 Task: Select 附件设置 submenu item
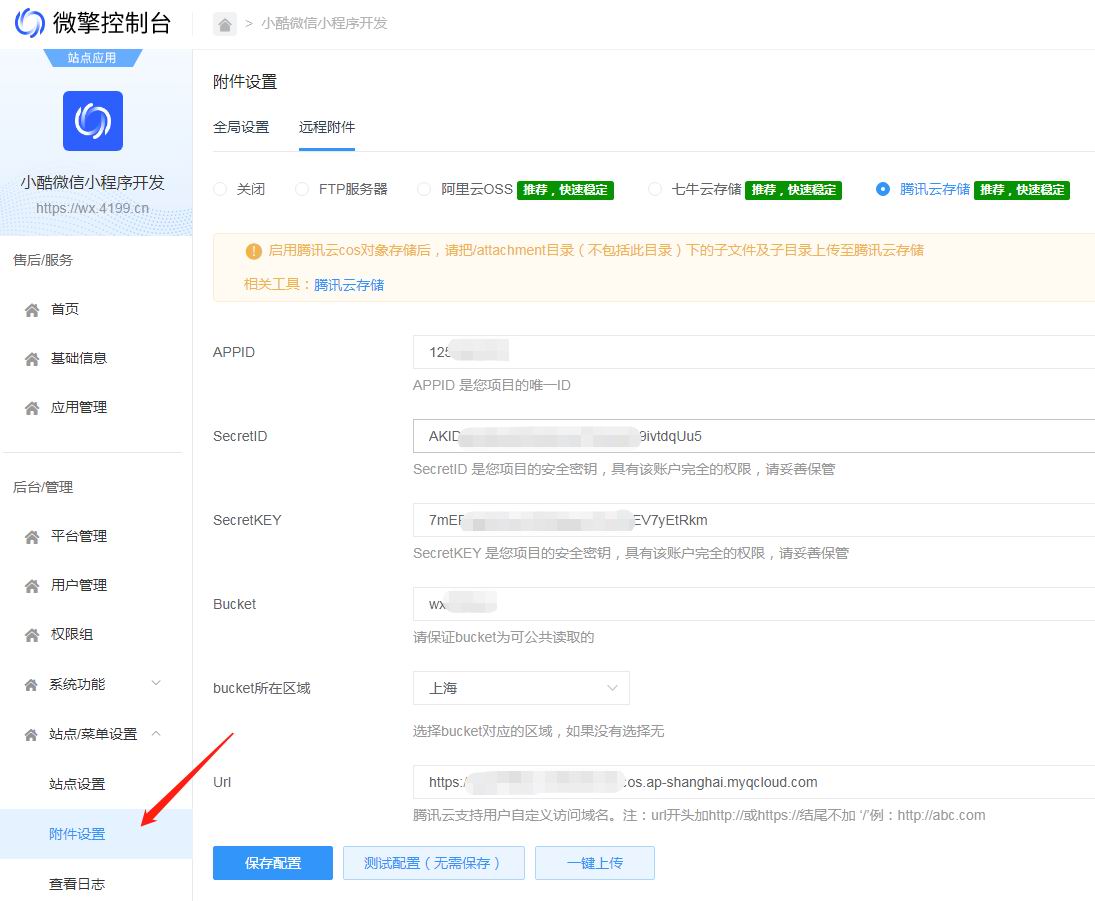tap(96, 834)
